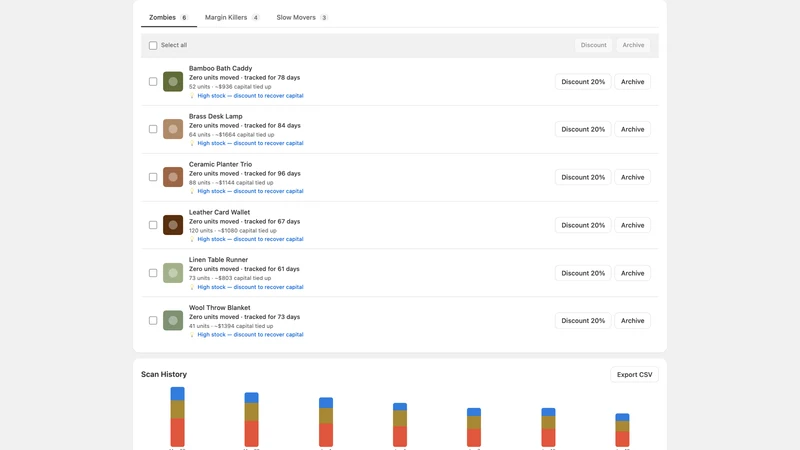Click the Bamboo Bath Caddy product name
The height and width of the screenshot is (450, 800).
220,68
